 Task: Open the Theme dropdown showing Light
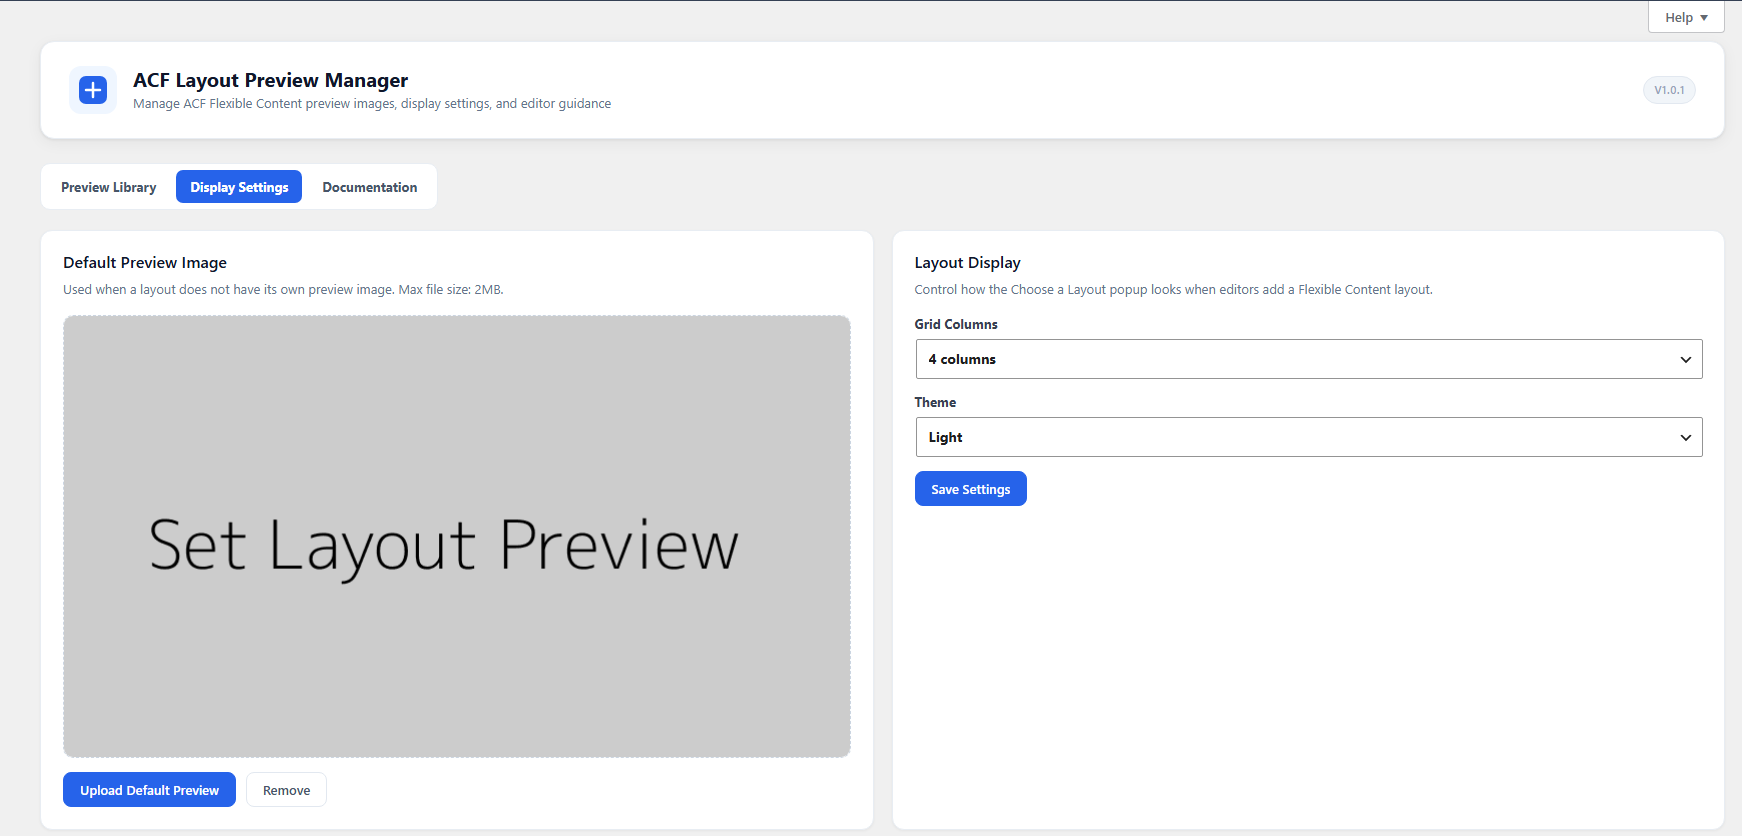tap(1309, 437)
